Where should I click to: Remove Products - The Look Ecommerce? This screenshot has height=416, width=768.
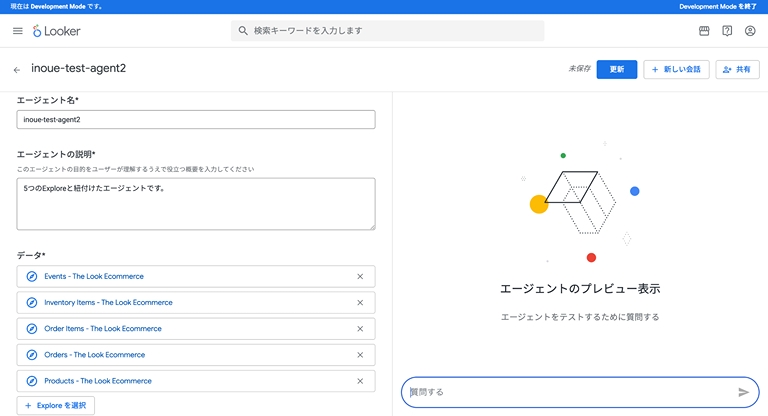(360, 381)
